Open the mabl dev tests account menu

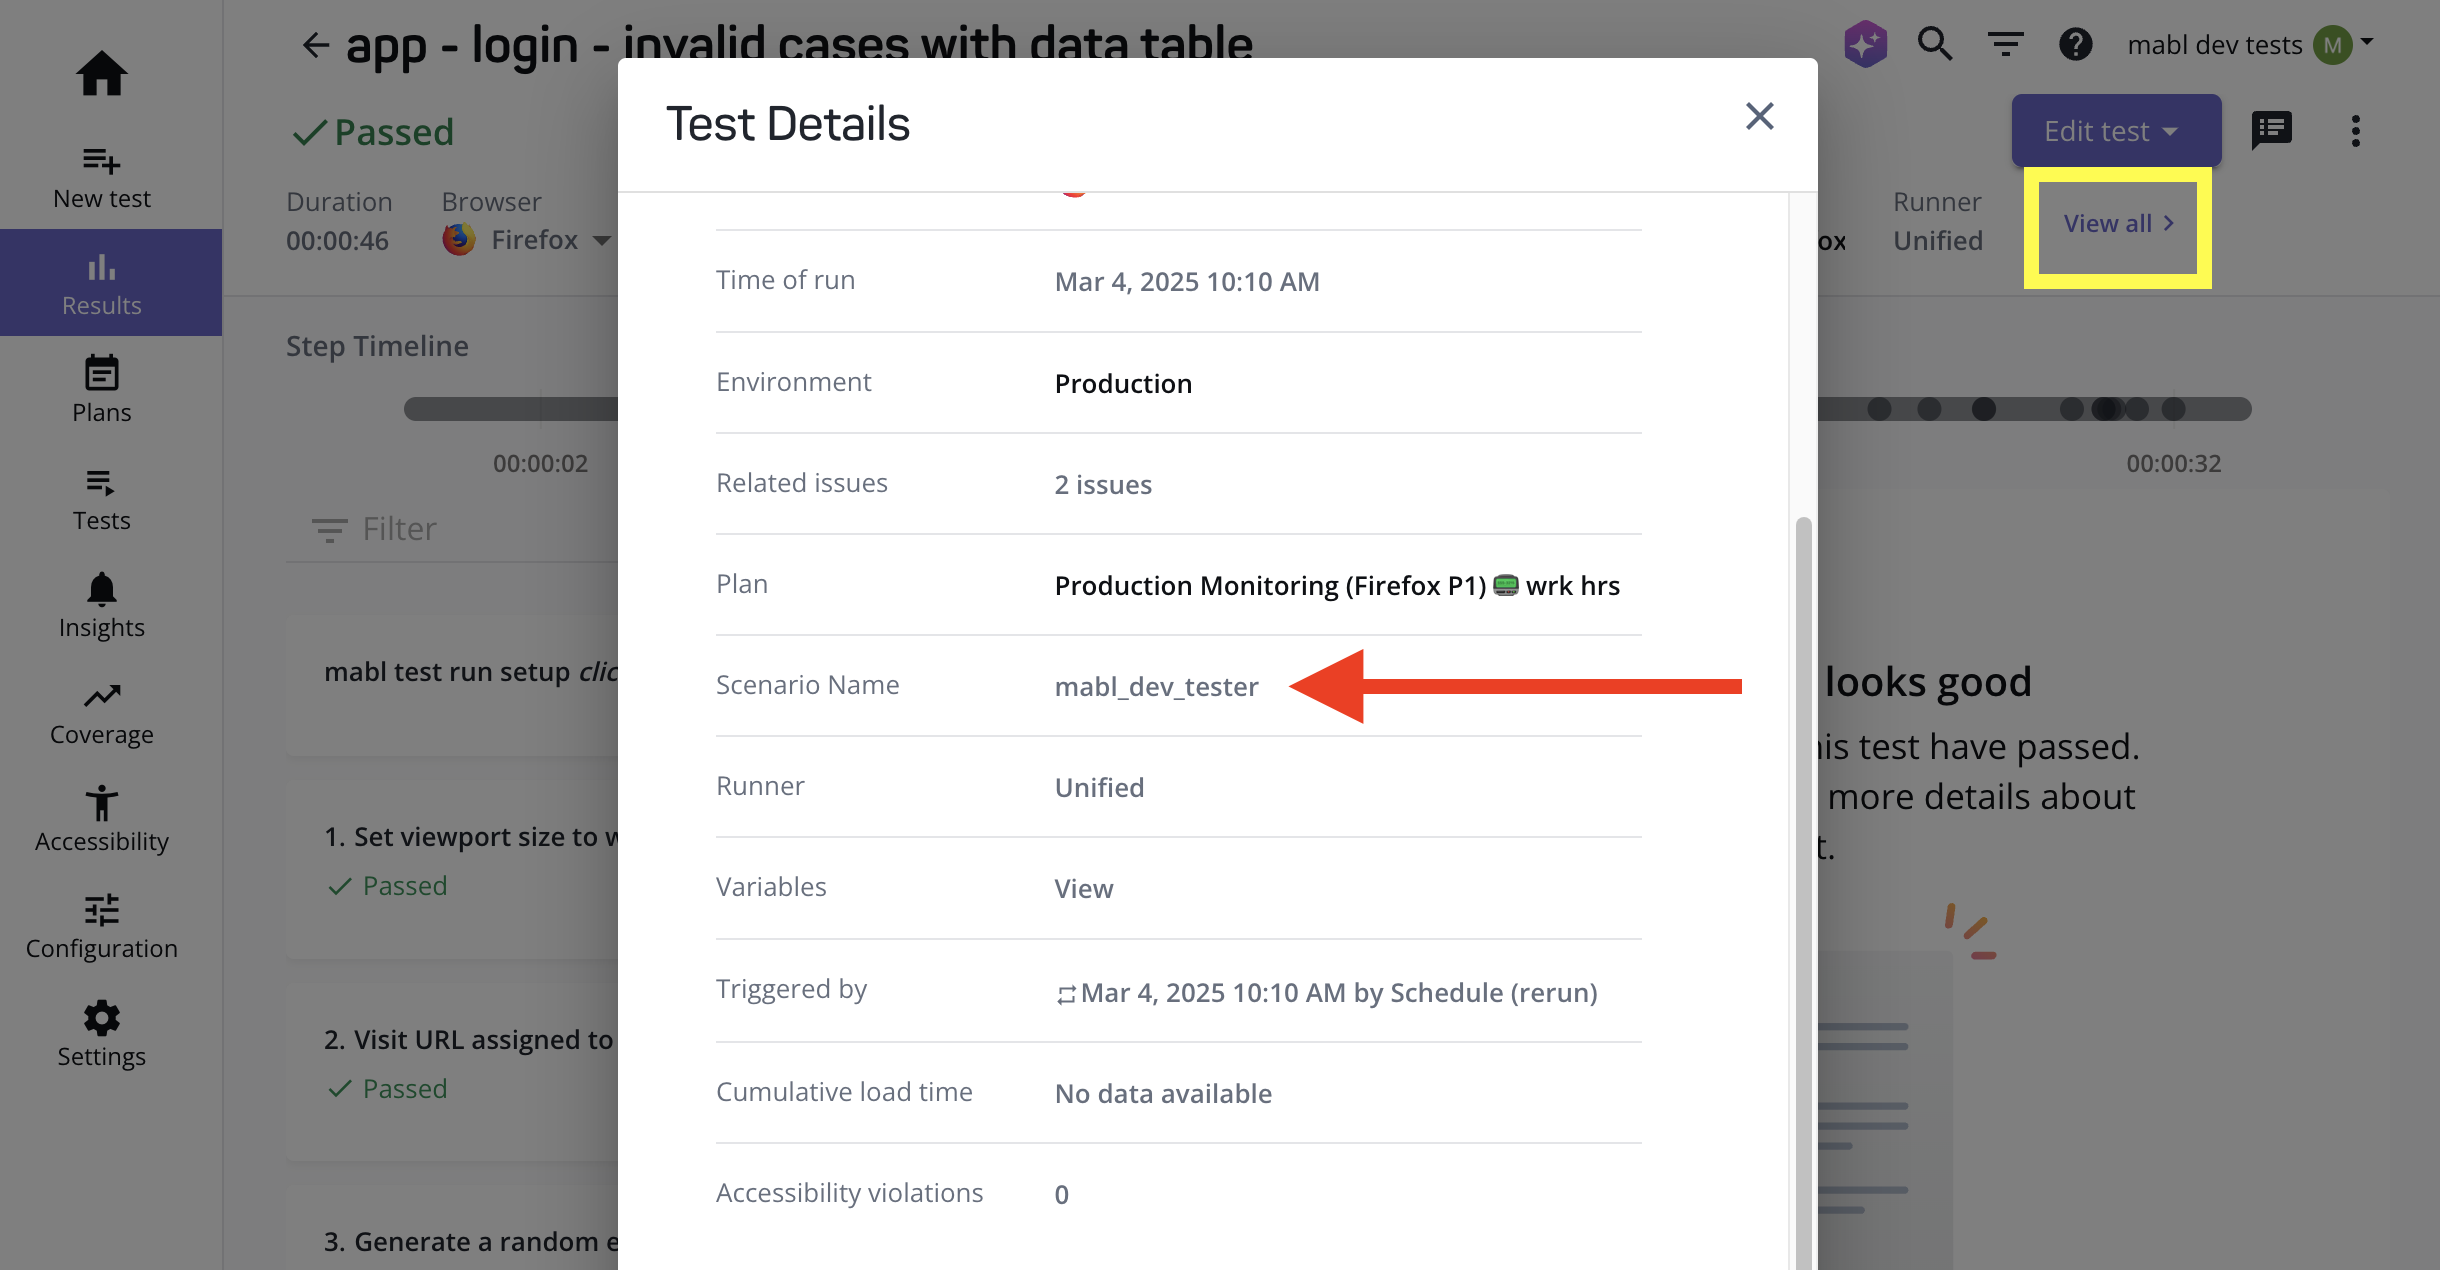[x=2250, y=44]
